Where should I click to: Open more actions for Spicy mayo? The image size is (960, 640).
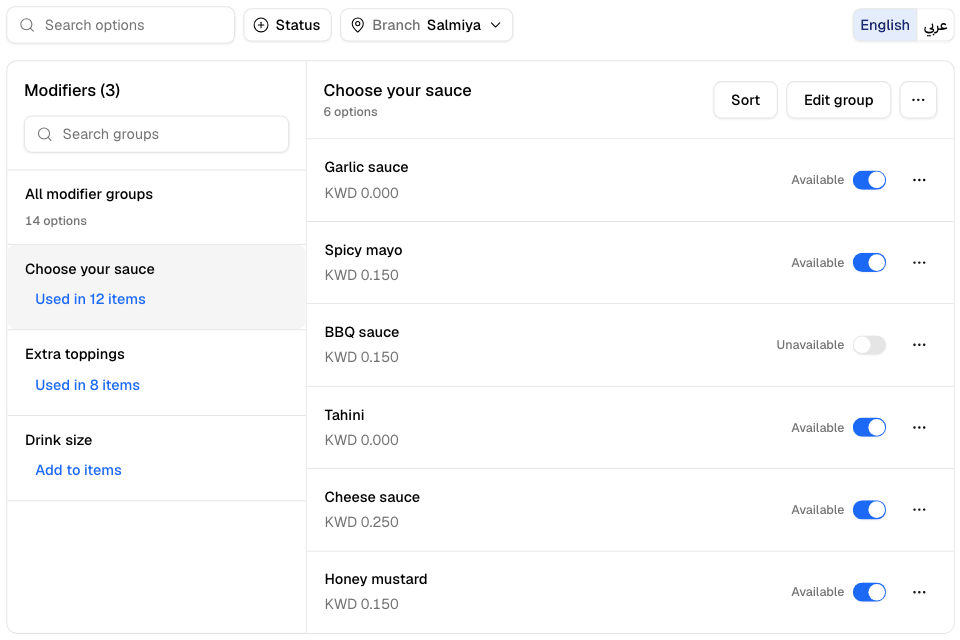[x=919, y=263]
